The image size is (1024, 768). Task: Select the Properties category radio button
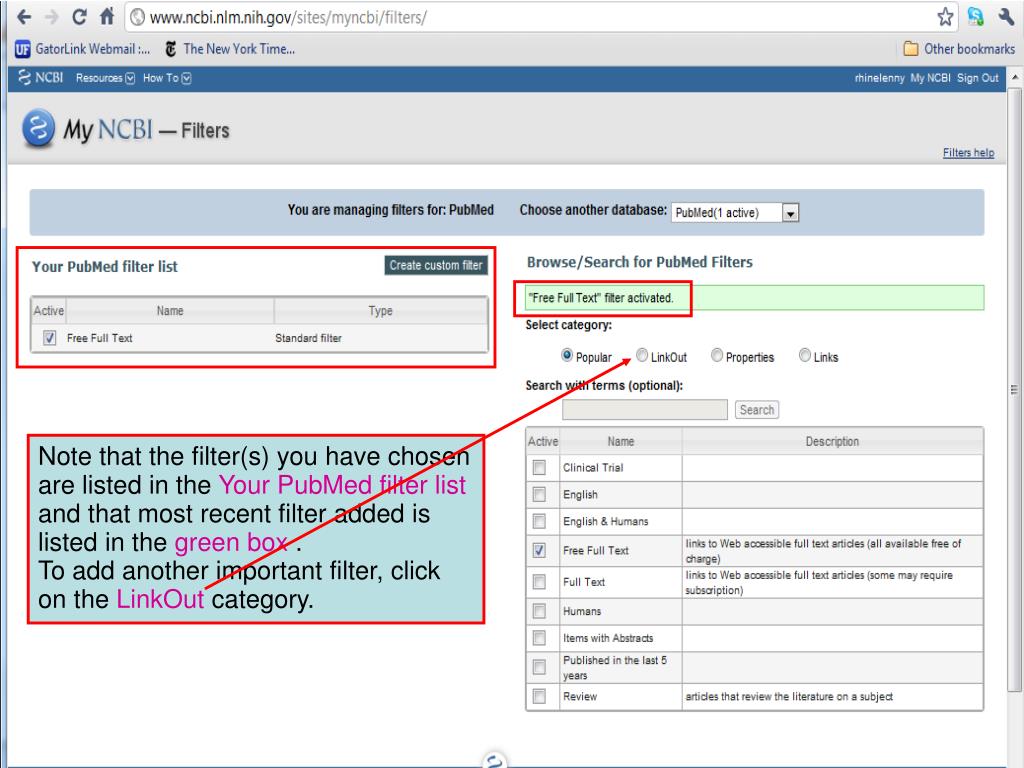[x=717, y=355]
